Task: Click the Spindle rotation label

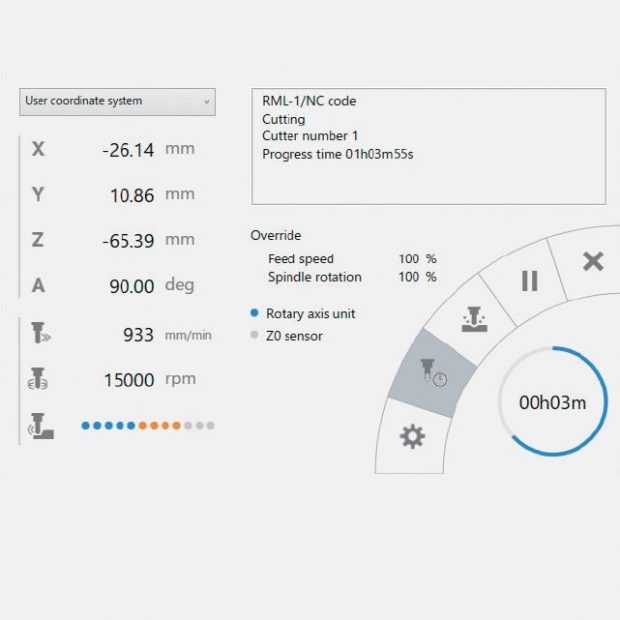Action: click(x=315, y=277)
